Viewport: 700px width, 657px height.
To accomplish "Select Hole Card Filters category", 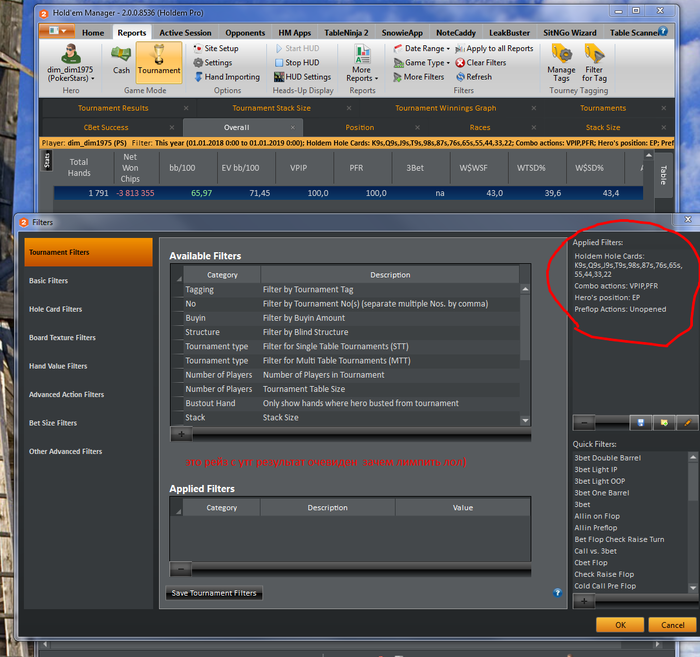I will click(x=88, y=309).
